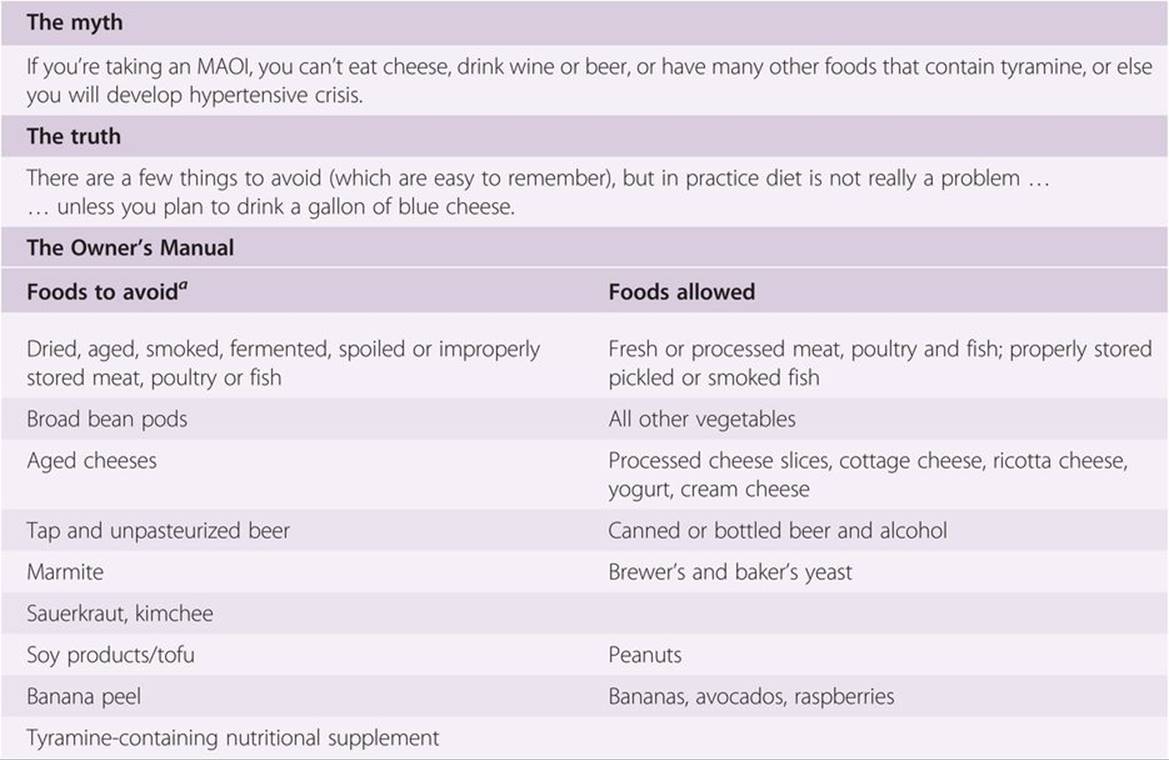Select 'Bananas, avocados, raspberries' cell
Image resolution: width=1169 pixels, height=760 pixels.
[751, 696]
